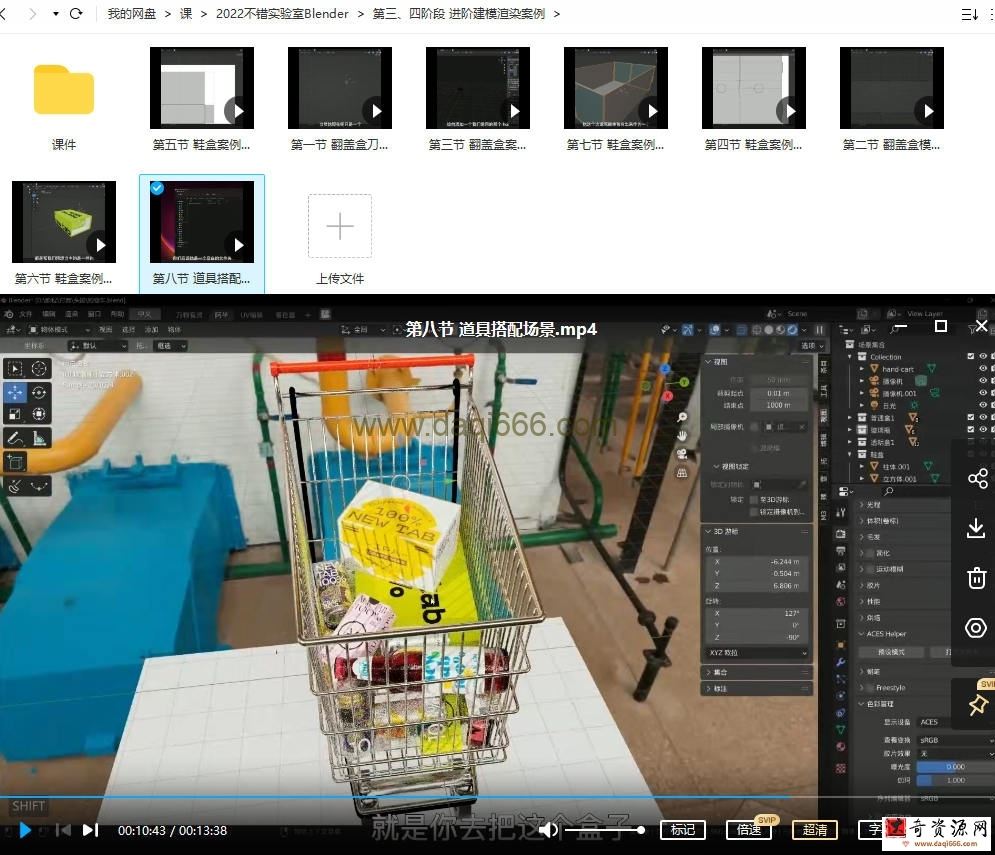995x855 pixels.
Task: Uncheck the selected 第八节 video checkbox
Action: point(157,188)
